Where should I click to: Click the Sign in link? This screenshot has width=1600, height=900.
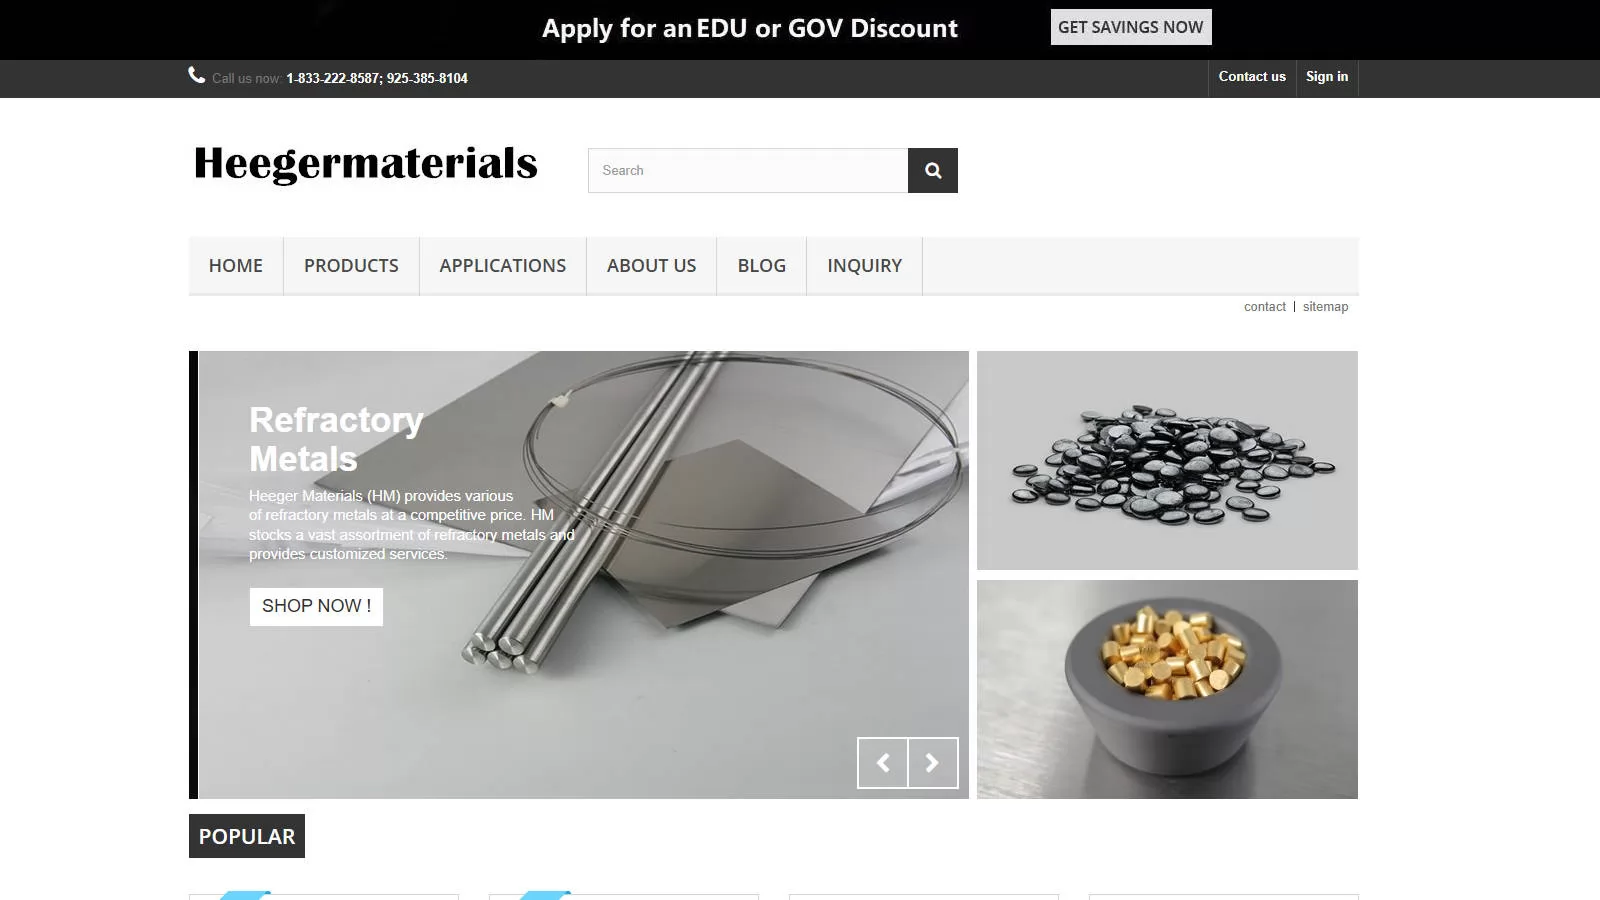coord(1327,77)
